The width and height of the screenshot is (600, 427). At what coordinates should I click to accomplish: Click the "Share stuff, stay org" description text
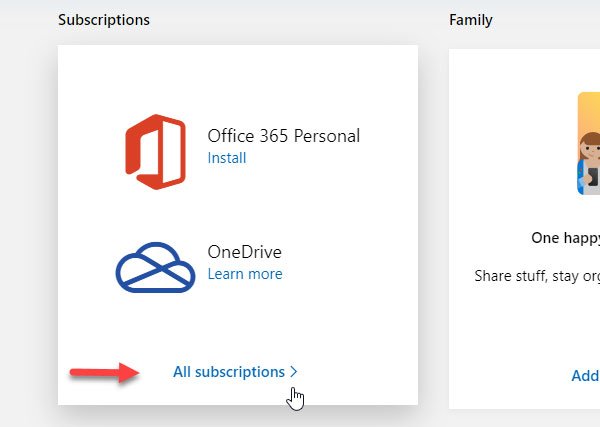[x=536, y=275]
